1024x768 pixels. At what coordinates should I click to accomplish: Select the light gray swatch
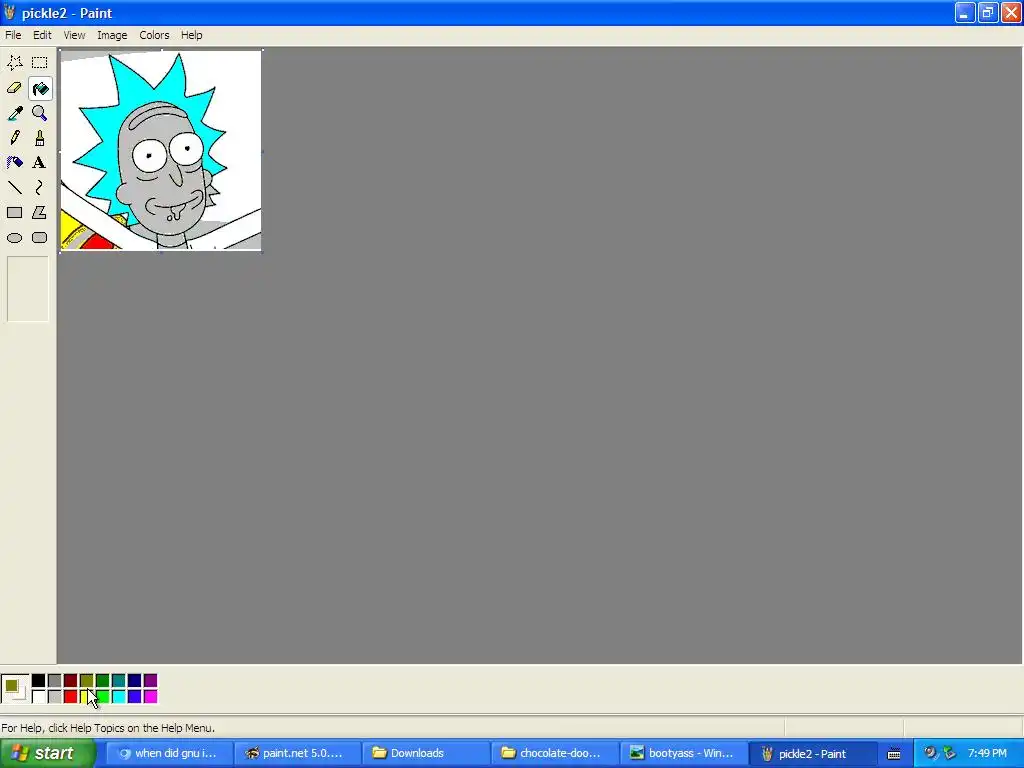54,697
